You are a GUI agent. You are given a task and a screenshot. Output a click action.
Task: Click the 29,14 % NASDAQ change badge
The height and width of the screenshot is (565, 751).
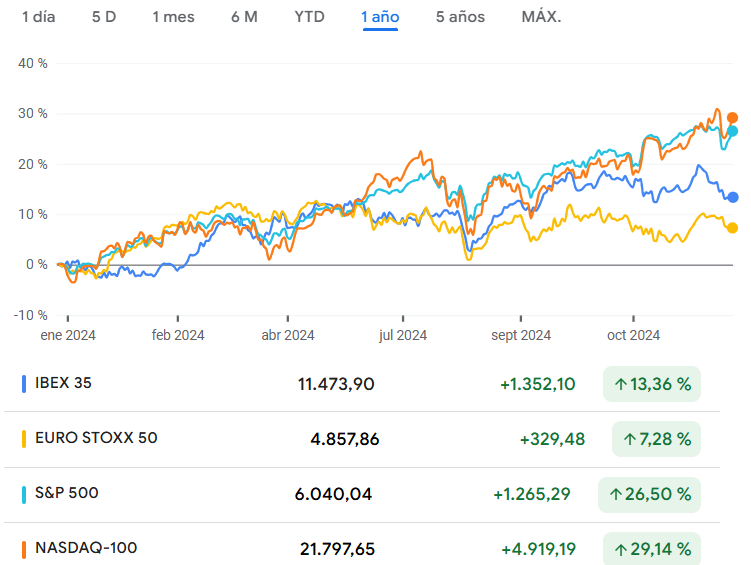[652, 549]
